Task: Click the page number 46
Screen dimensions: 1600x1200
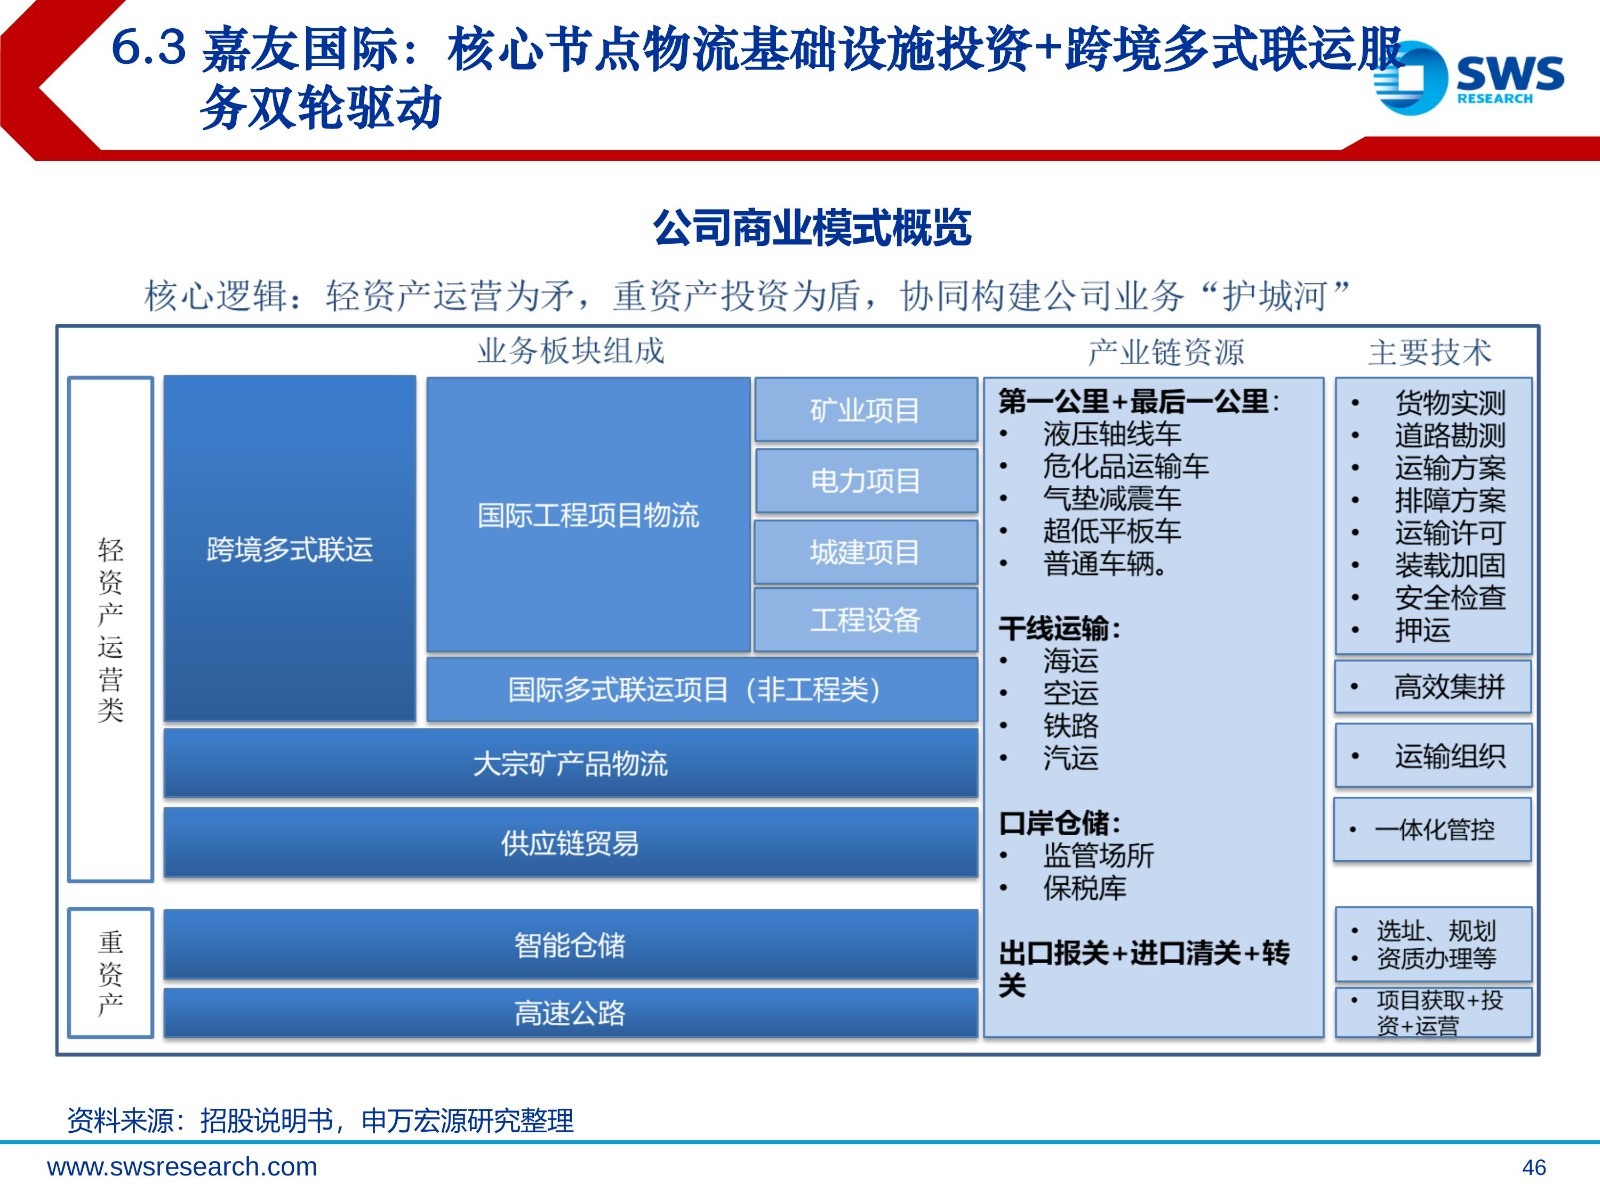Action: point(1534,1167)
